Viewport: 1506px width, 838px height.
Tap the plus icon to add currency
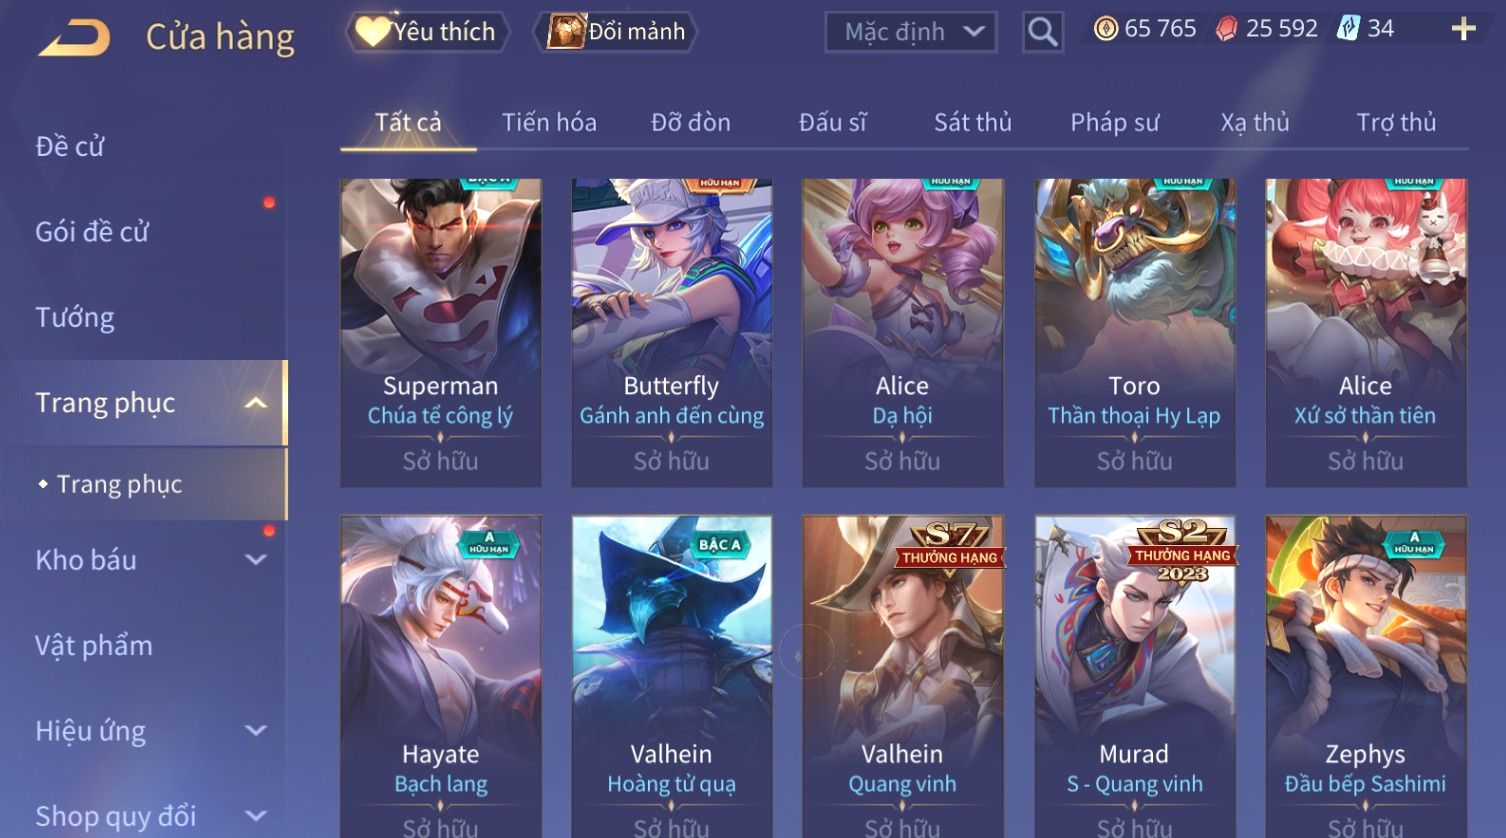pos(1463,29)
